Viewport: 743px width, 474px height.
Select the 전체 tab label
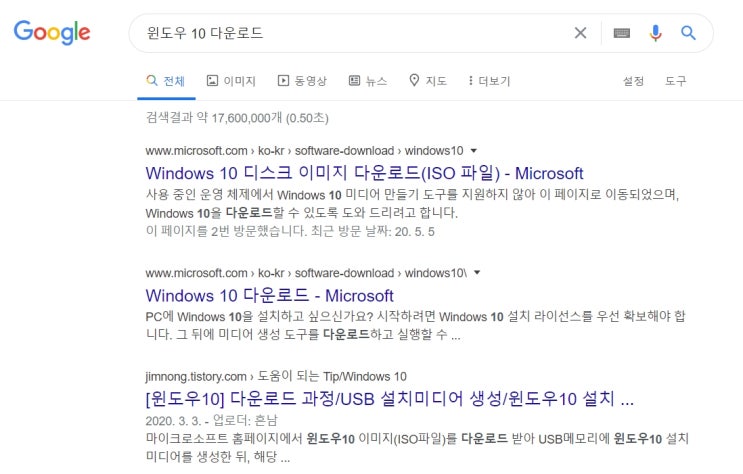[174, 81]
